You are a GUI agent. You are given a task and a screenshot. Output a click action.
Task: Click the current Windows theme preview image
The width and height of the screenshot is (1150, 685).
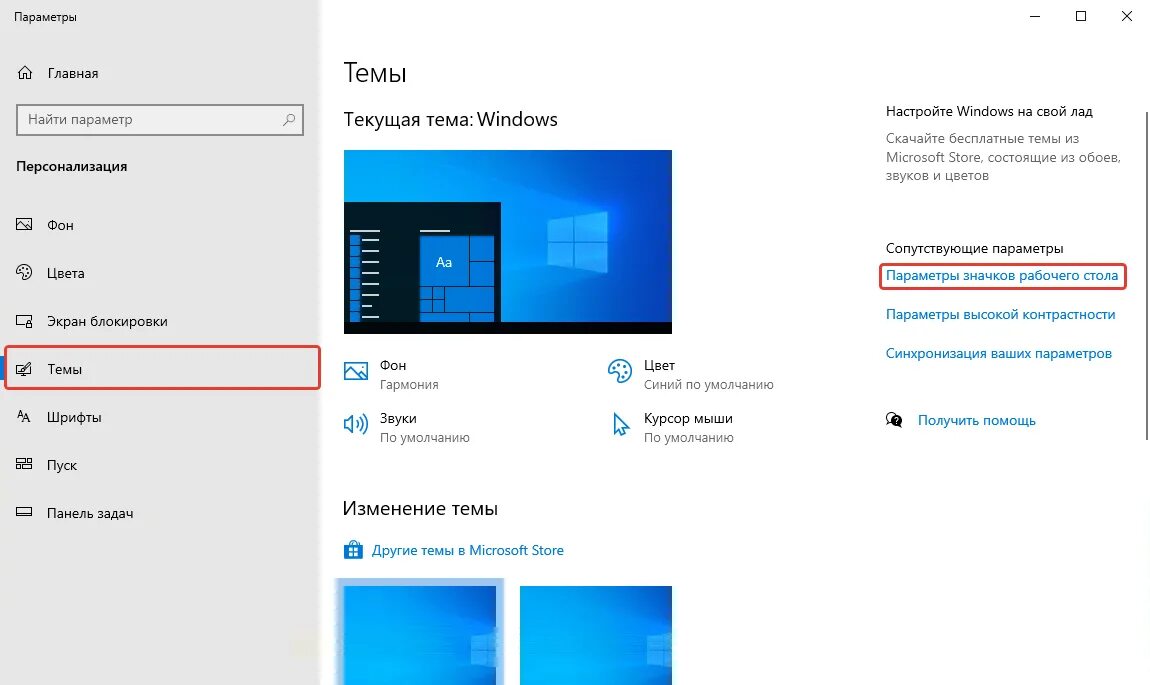508,242
